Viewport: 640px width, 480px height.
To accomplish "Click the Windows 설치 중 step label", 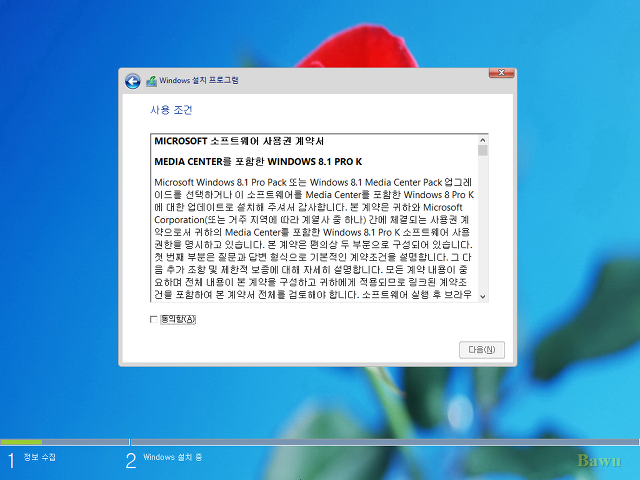I will coord(173,457).
